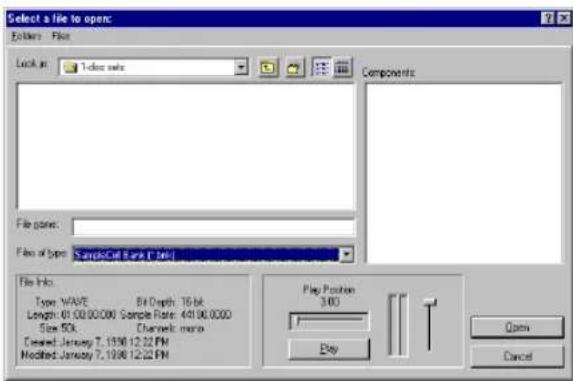Click the Sample Rate value text

pyautogui.click(x=206, y=315)
